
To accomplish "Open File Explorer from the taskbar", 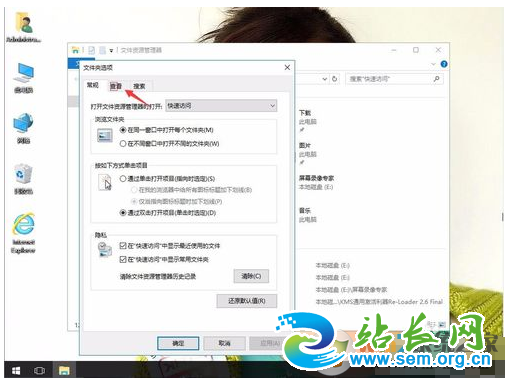I will (x=64, y=370).
